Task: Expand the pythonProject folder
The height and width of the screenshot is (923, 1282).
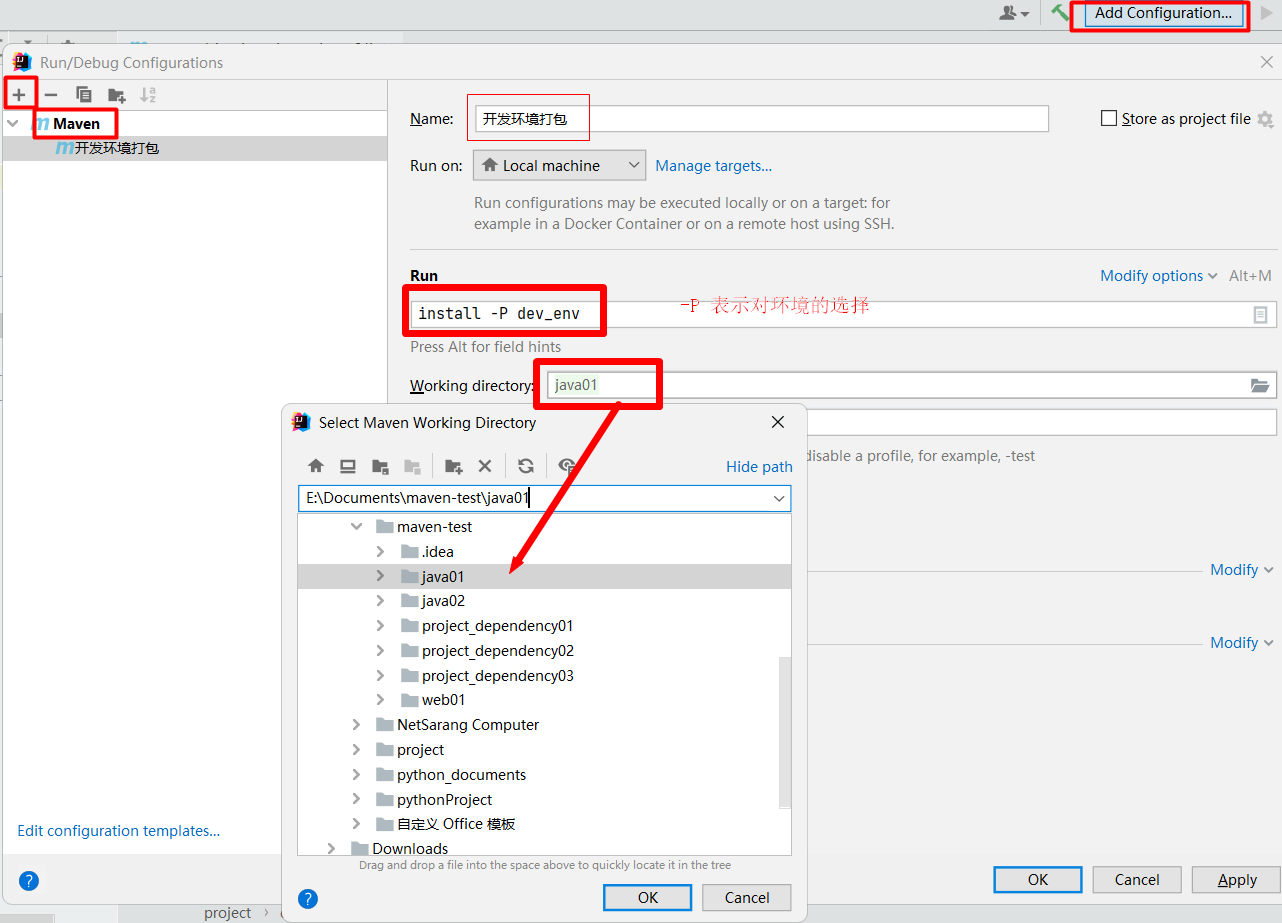Action: [356, 800]
